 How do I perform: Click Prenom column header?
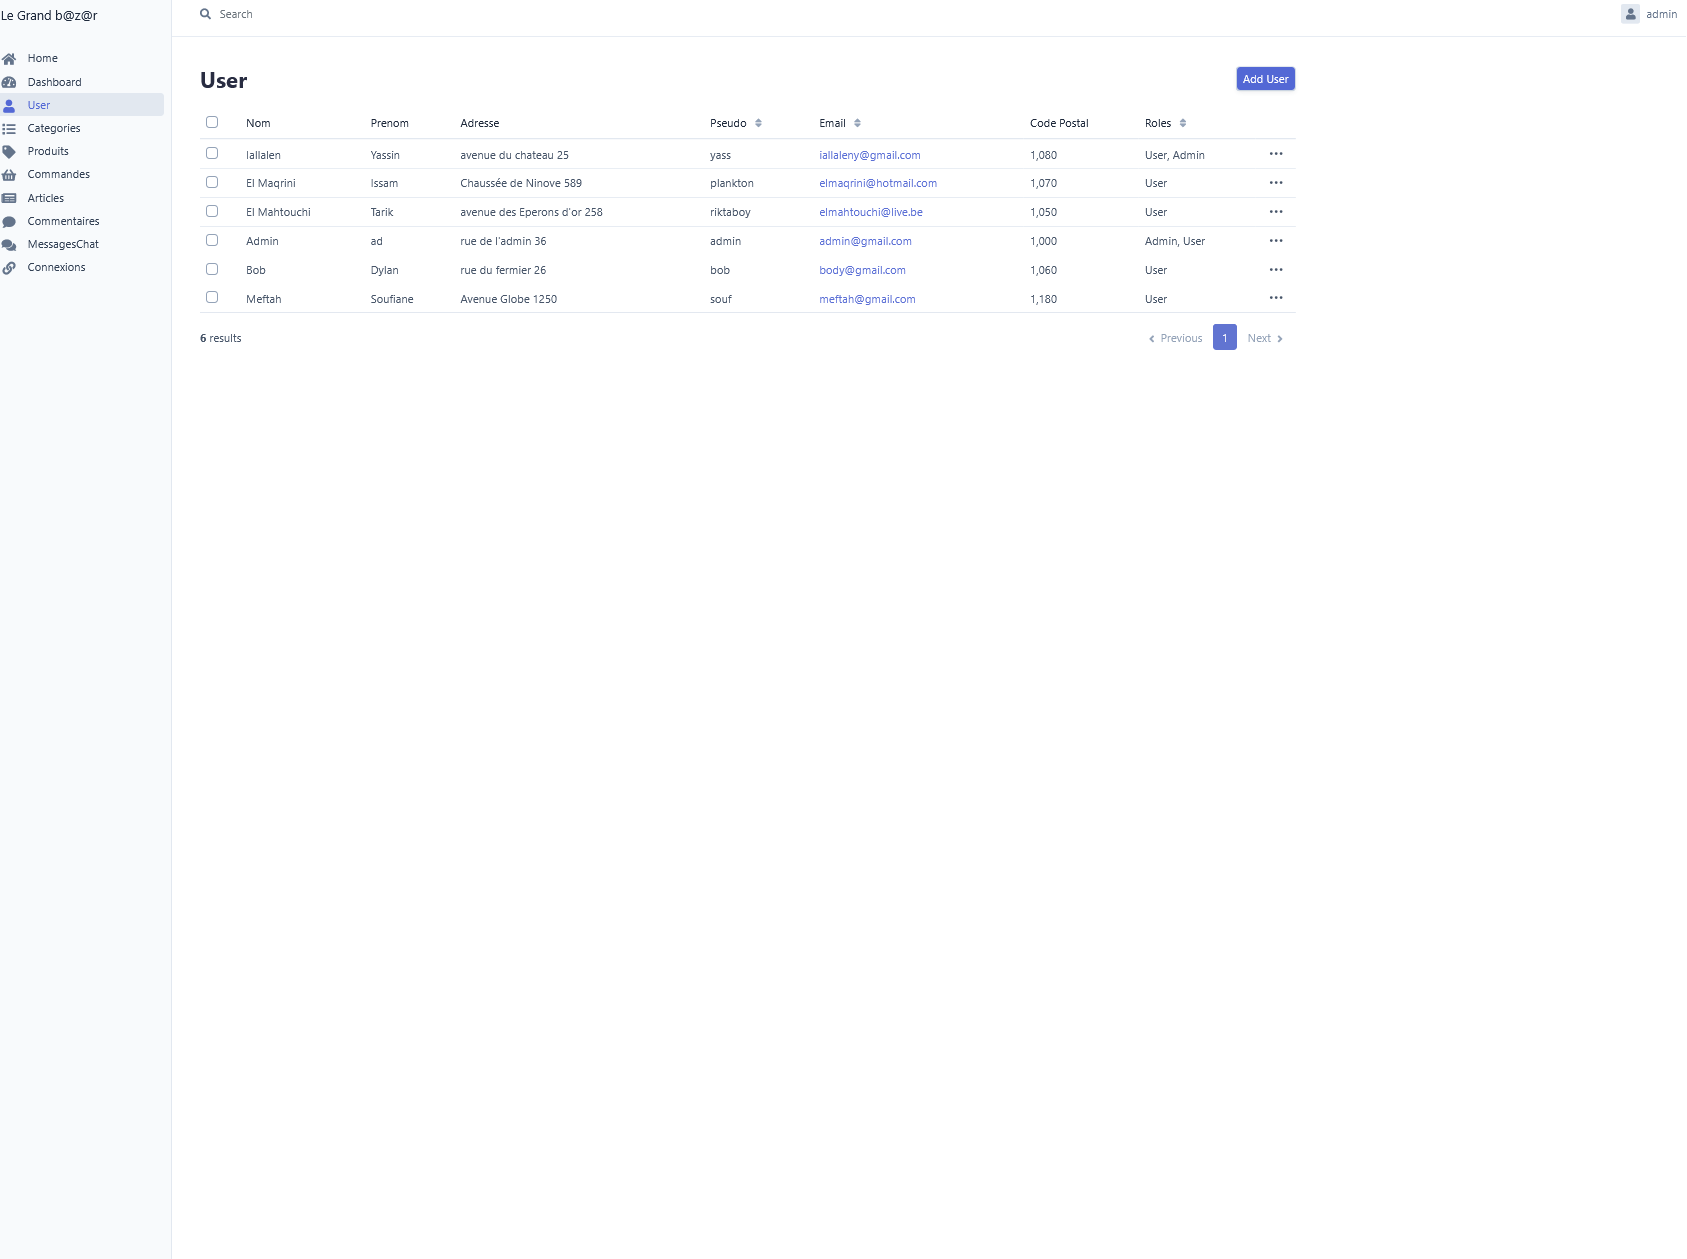click(389, 123)
